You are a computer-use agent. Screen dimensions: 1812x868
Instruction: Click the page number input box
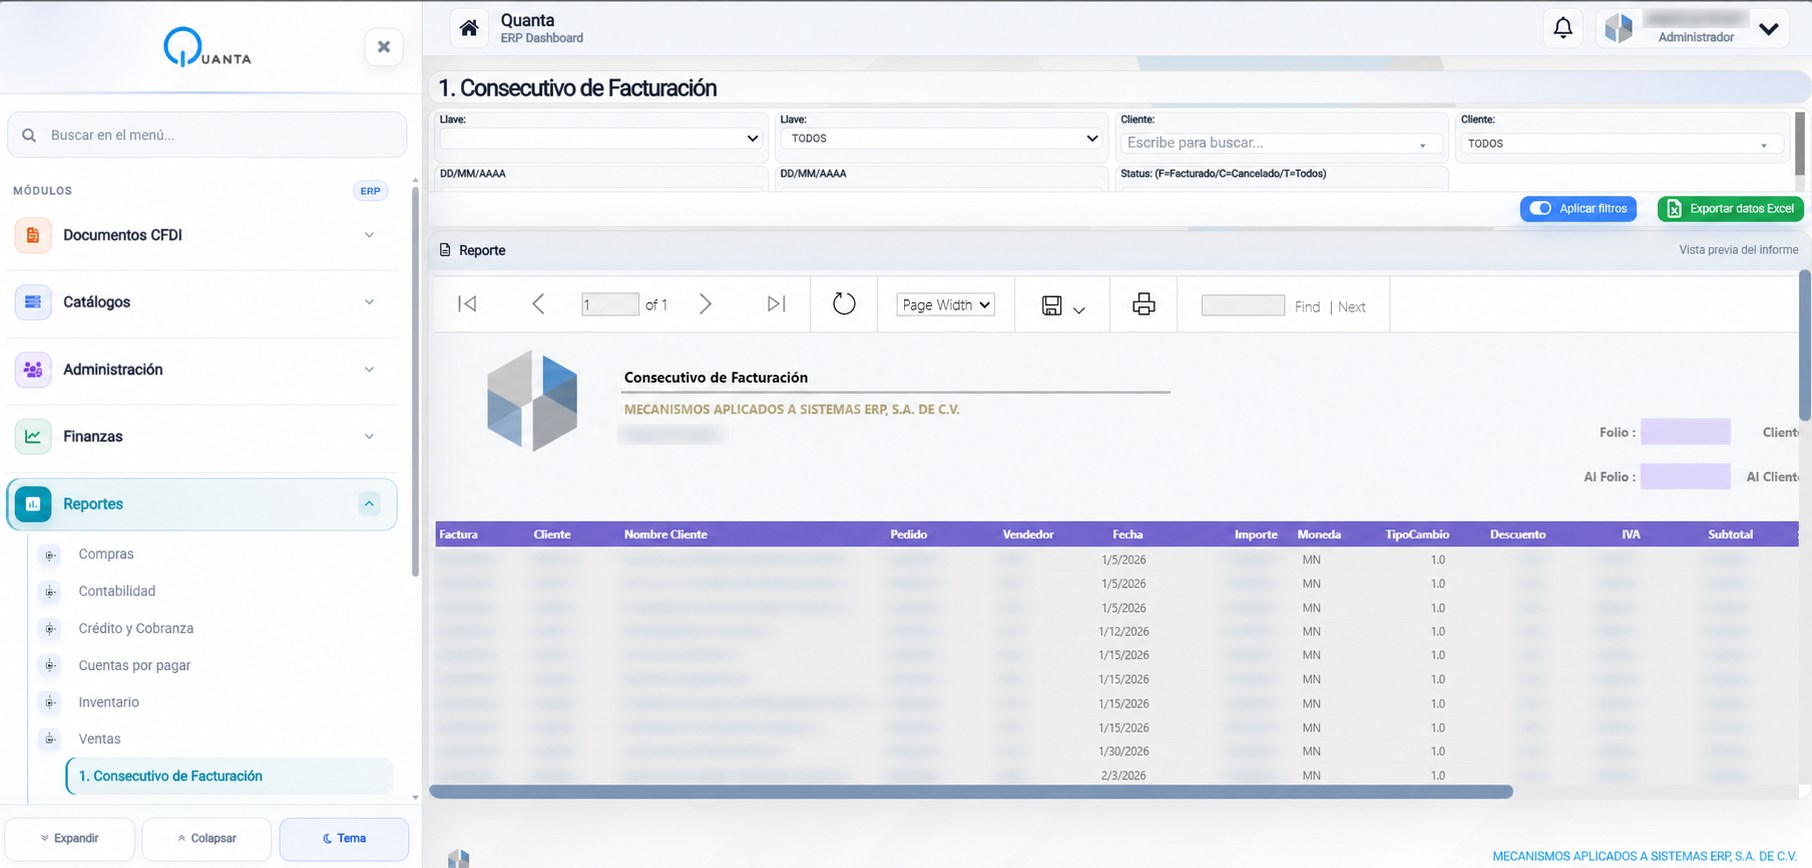point(610,304)
